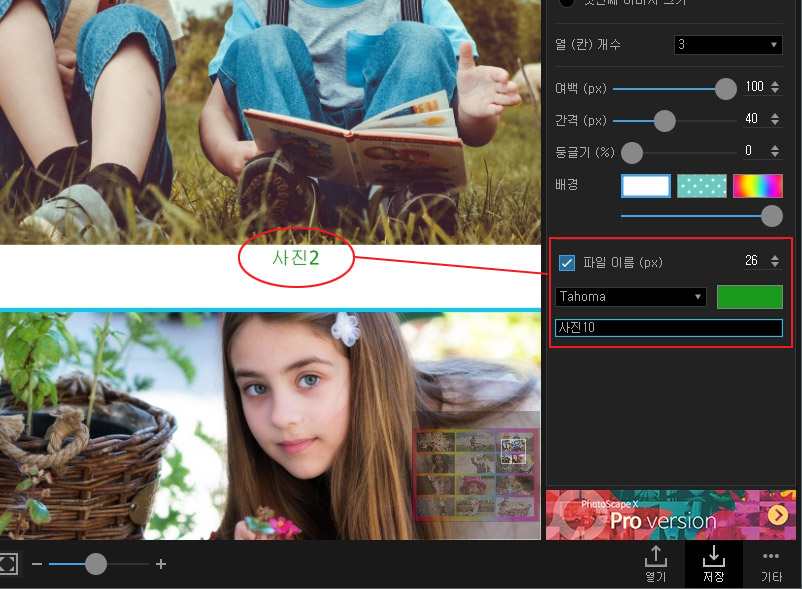Image resolution: width=802 pixels, height=589 pixels.
Task: Select the rainbow gradient background swatch
Action: 758,186
